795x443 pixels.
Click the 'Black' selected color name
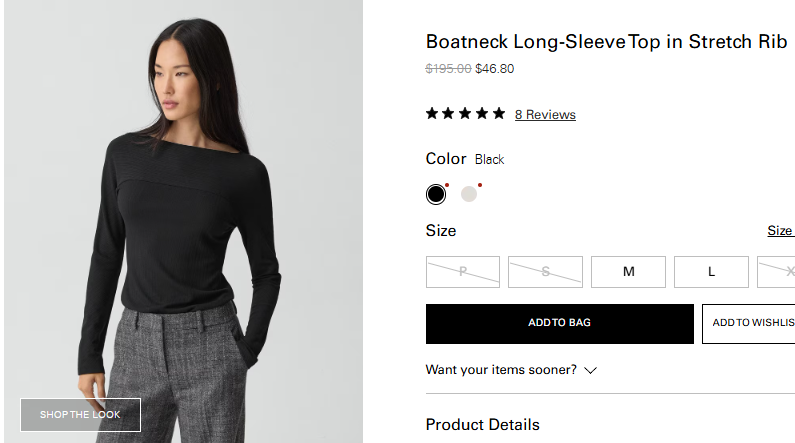pyautogui.click(x=490, y=160)
